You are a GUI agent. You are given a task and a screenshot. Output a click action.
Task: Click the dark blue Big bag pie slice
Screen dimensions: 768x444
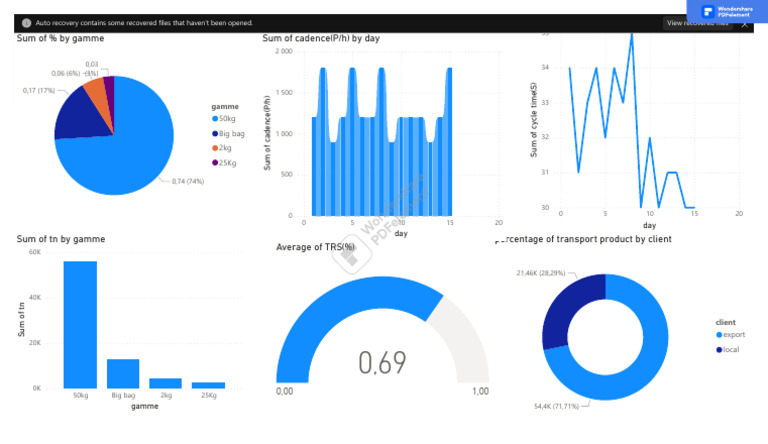tap(81, 118)
